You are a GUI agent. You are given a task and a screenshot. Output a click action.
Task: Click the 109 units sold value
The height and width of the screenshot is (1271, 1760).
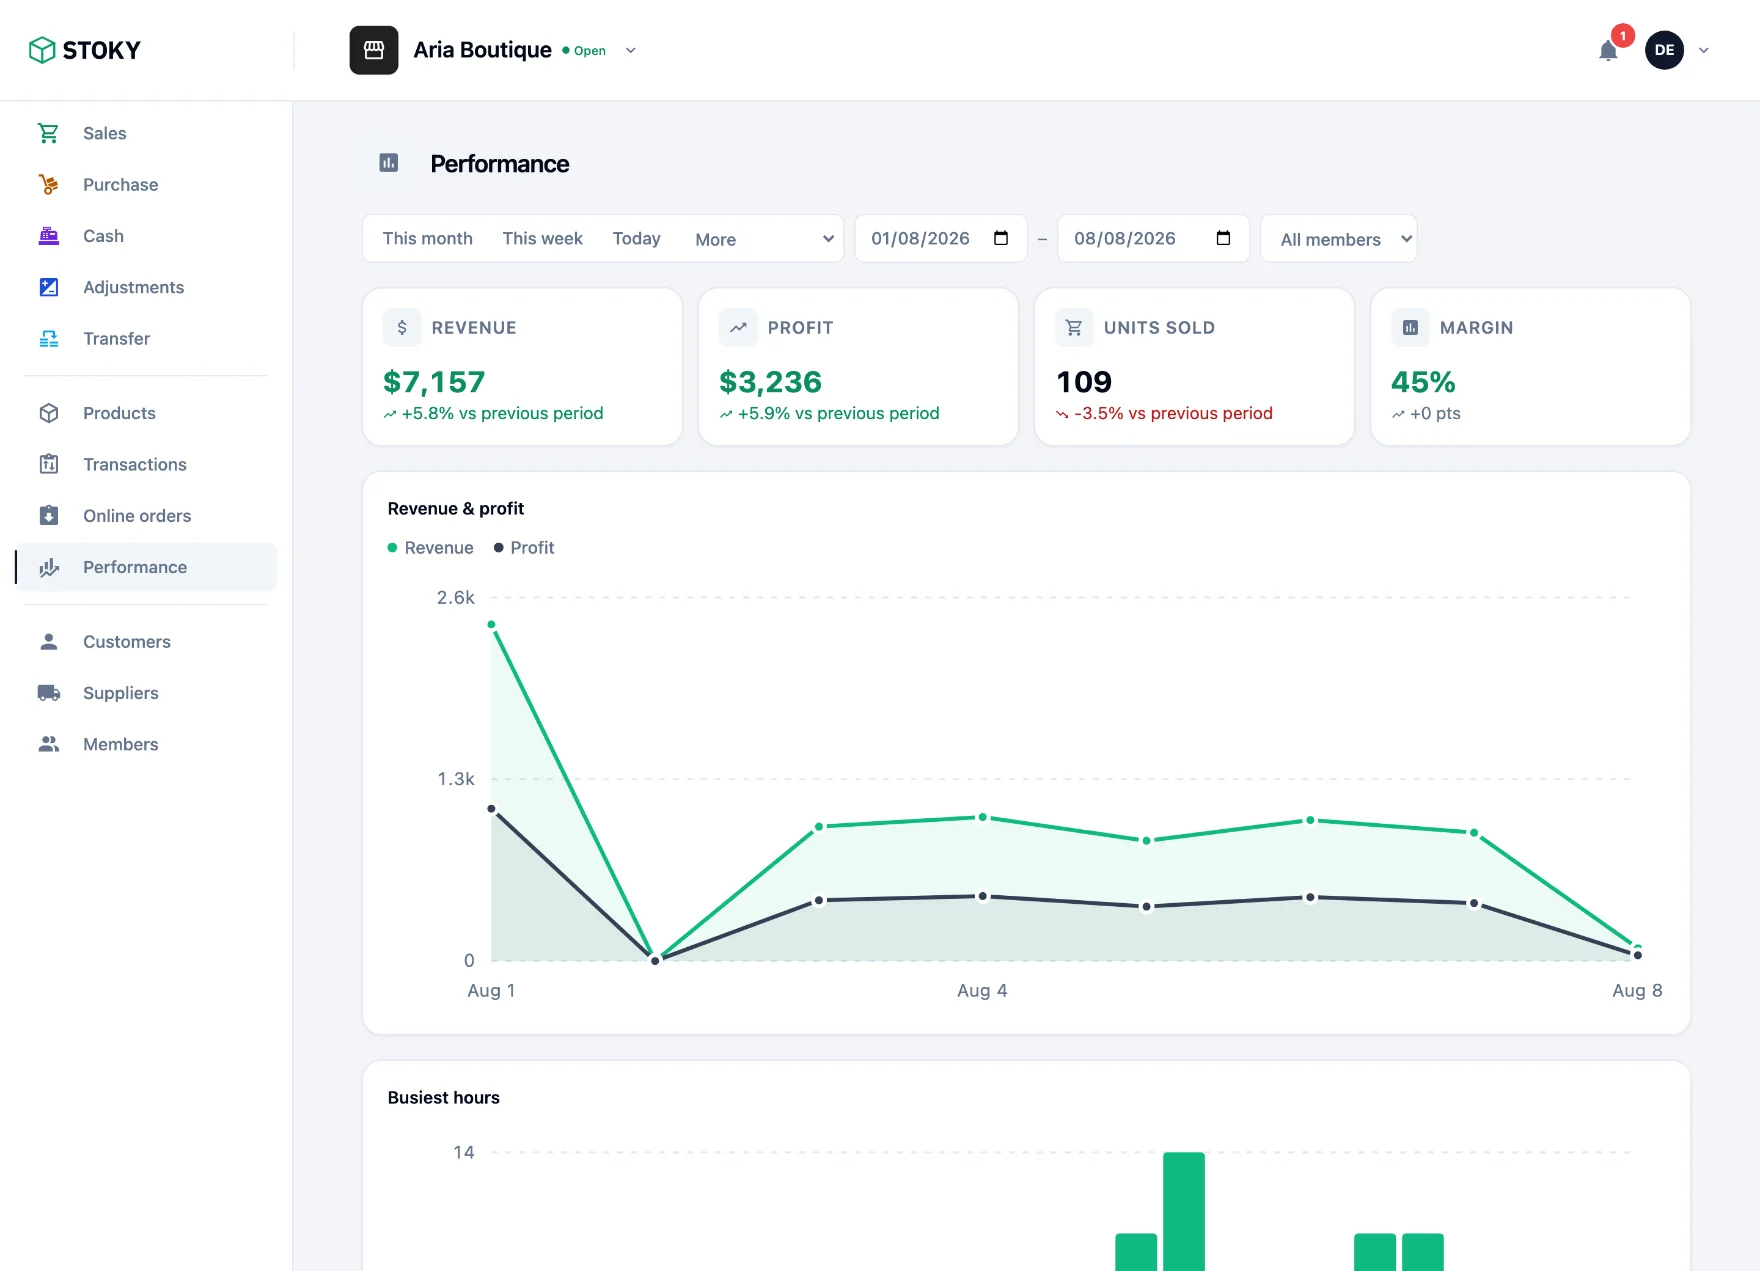point(1084,381)
